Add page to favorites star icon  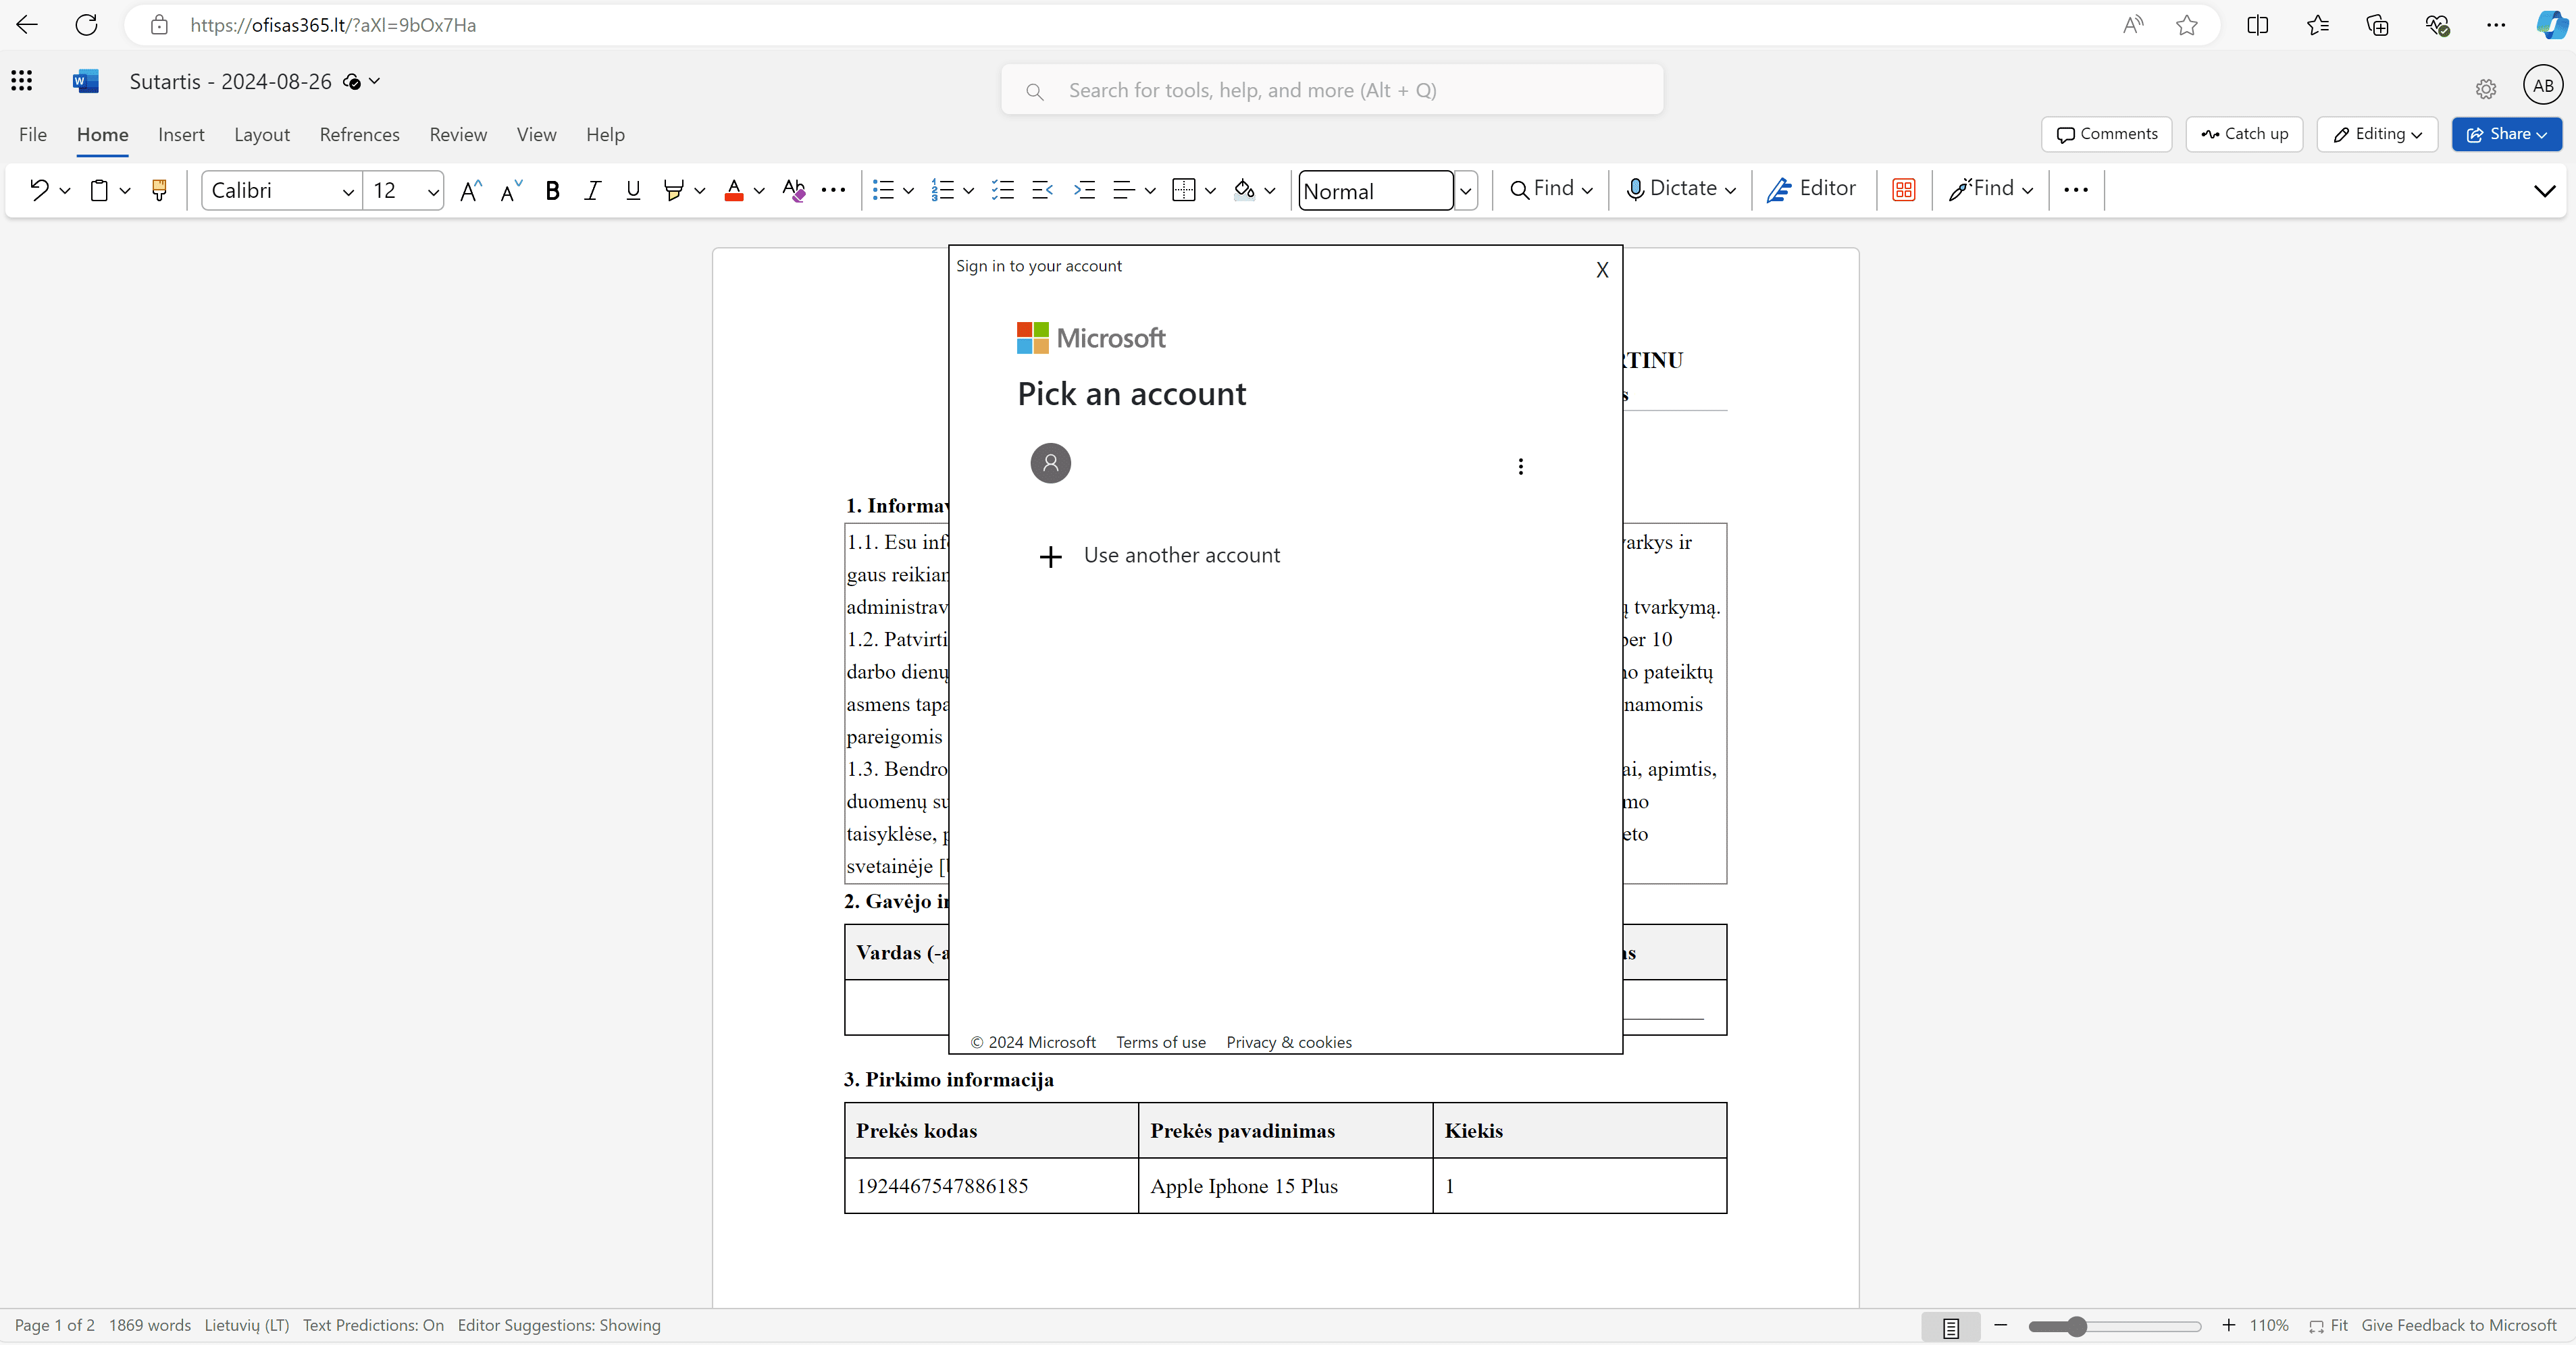2187,25
